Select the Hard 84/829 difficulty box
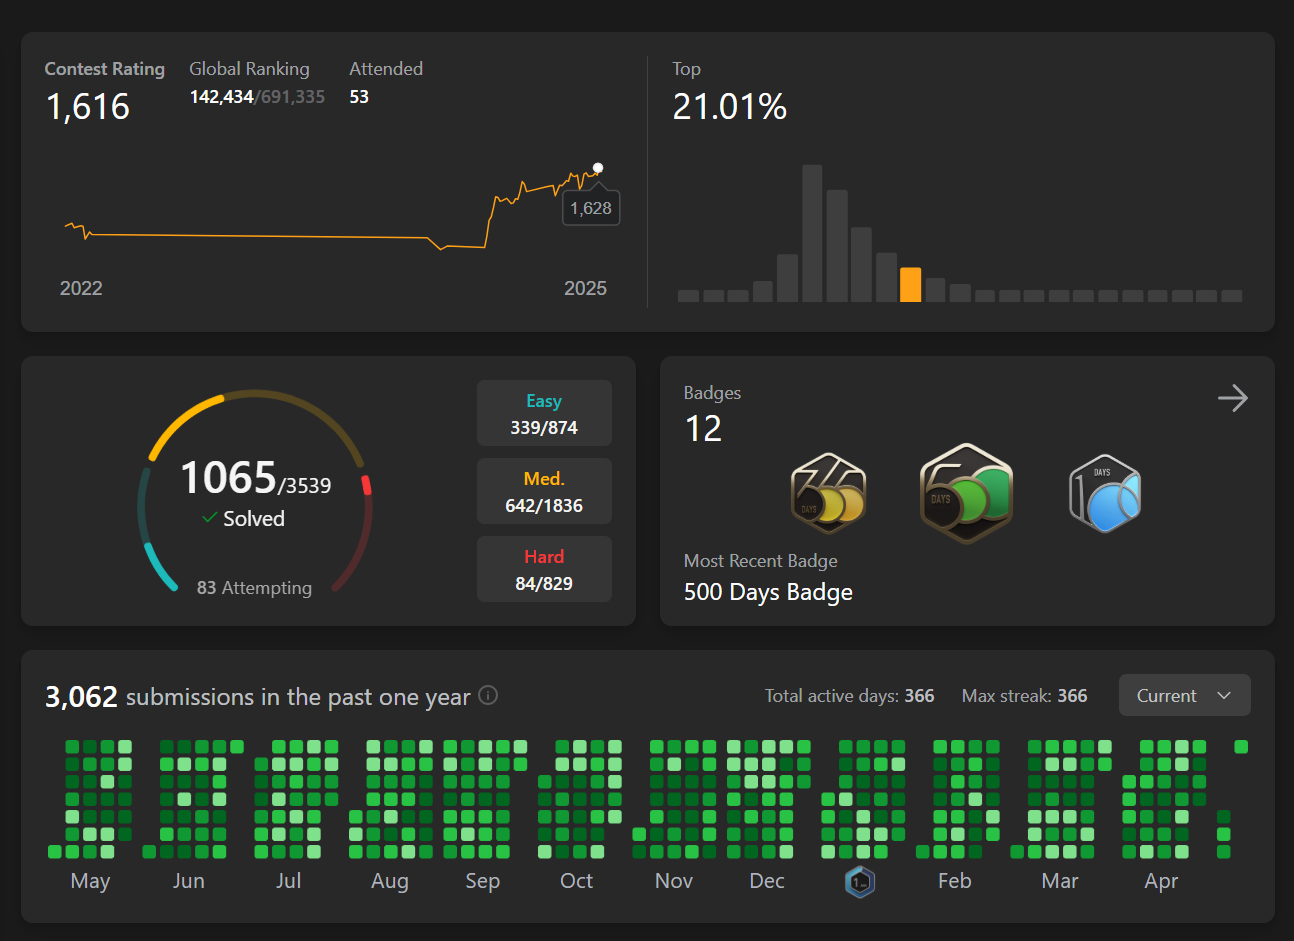The width and height of the screenshot is (1294, 941). pyautogui.click(x=544, y=569)
